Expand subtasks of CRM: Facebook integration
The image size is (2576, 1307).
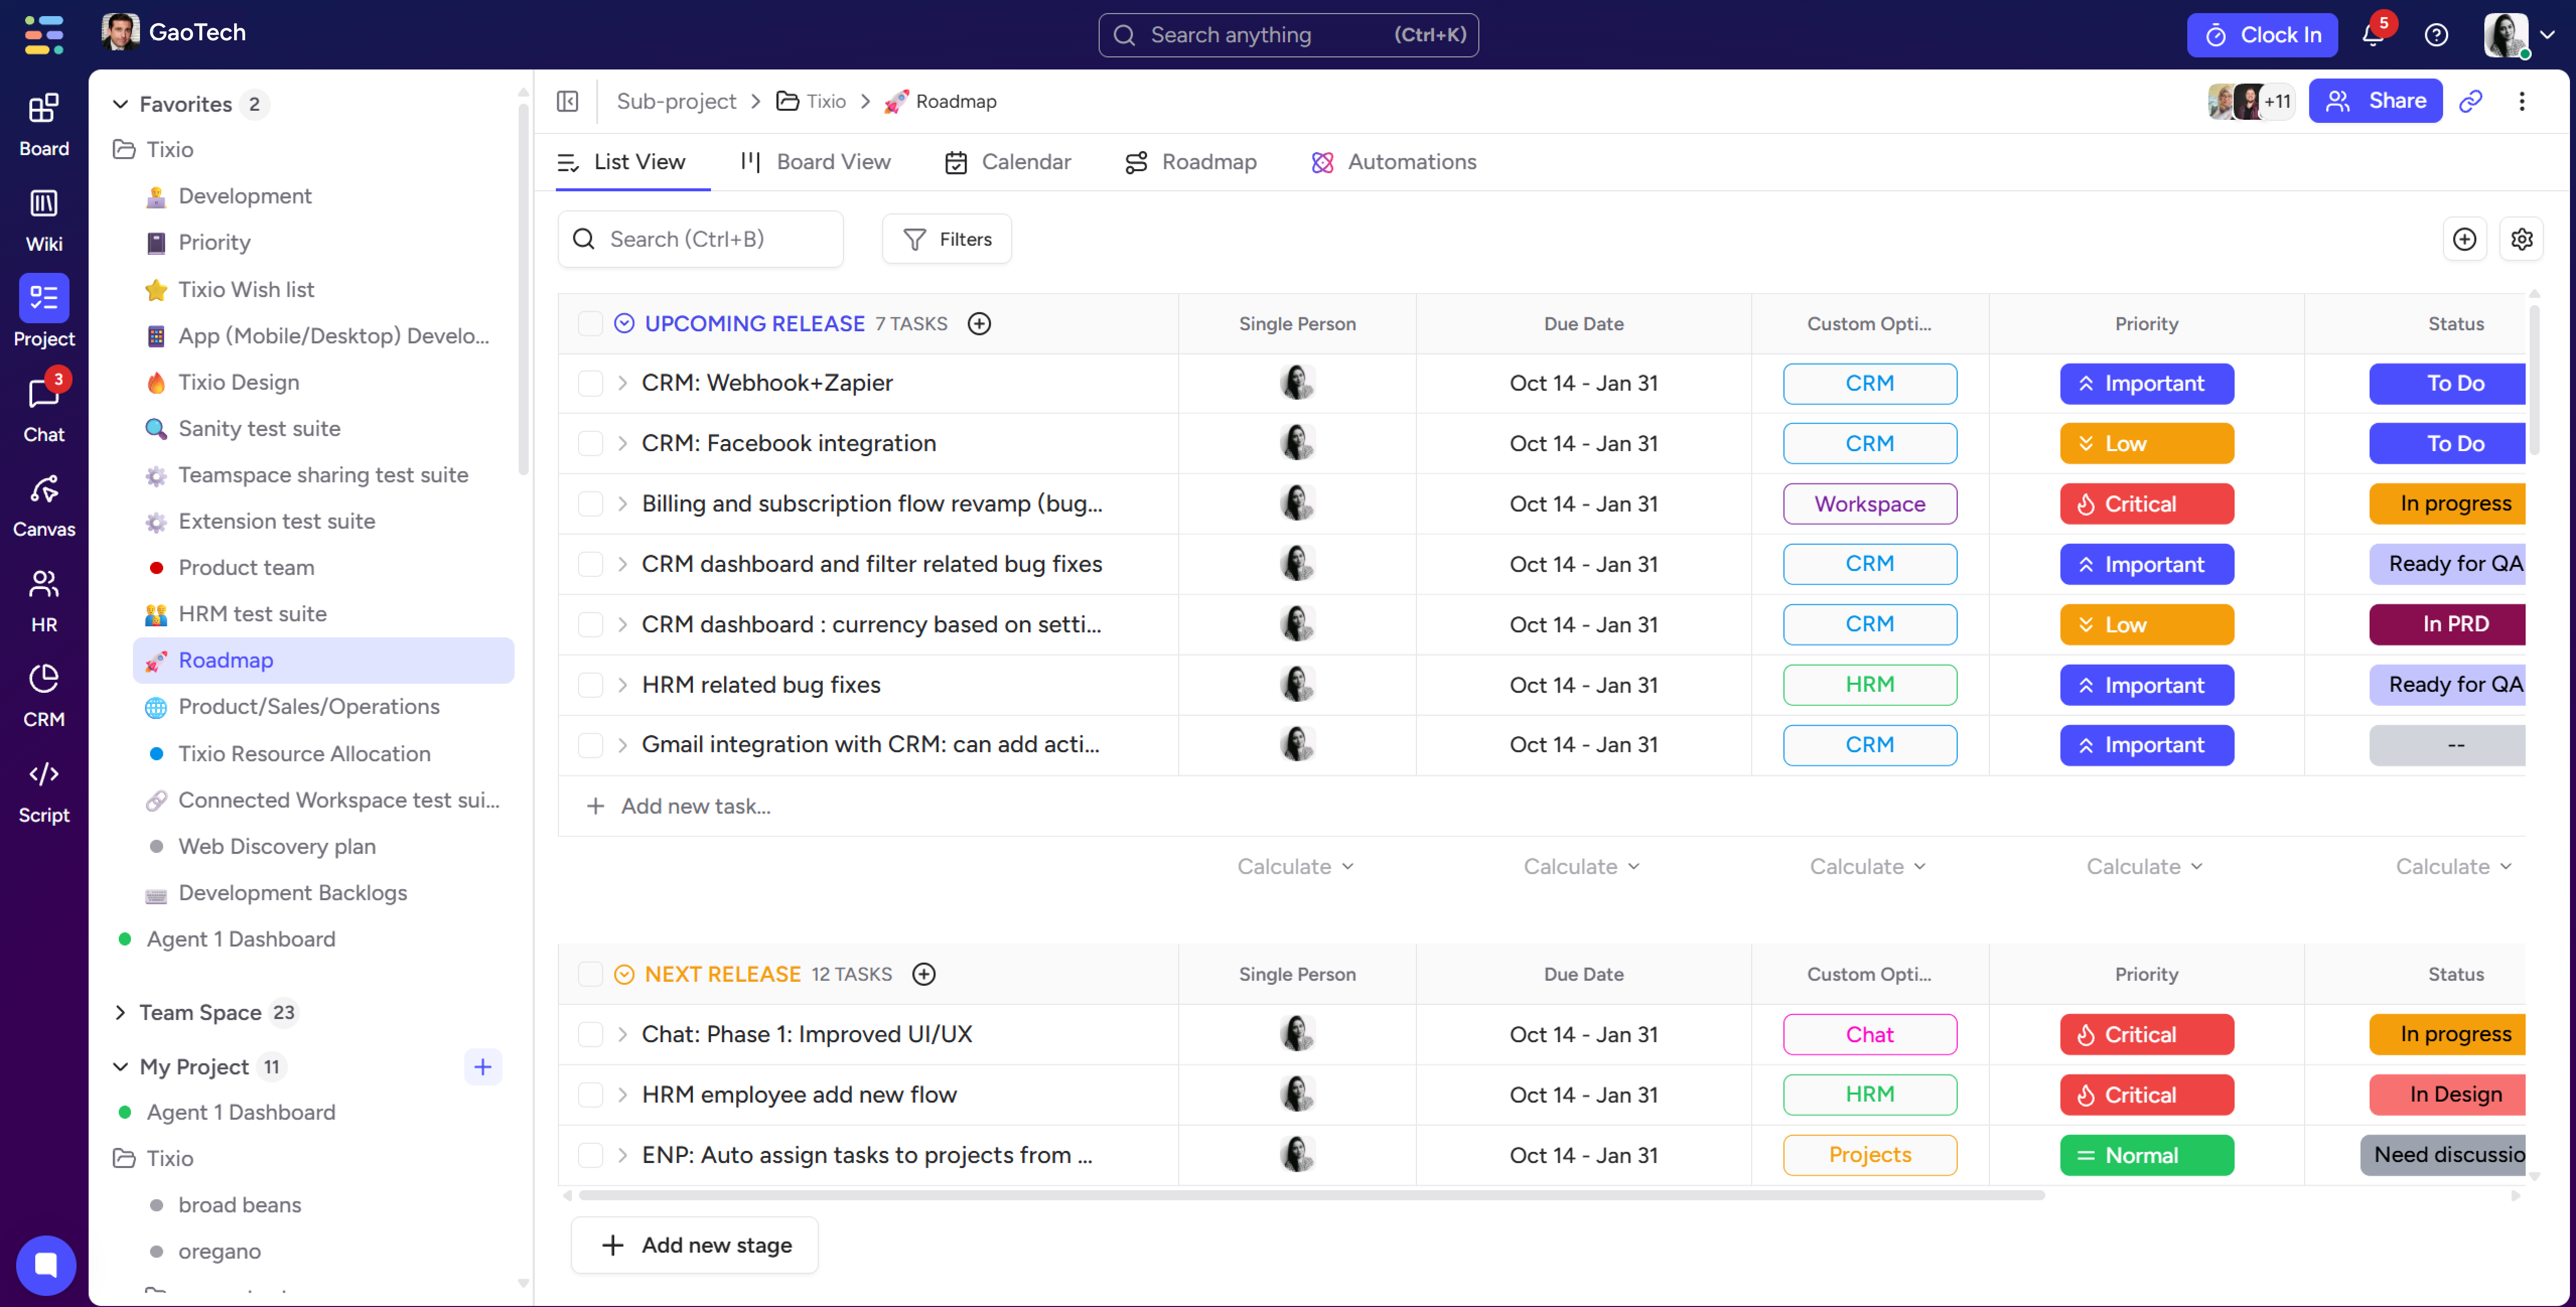point(622,444)
